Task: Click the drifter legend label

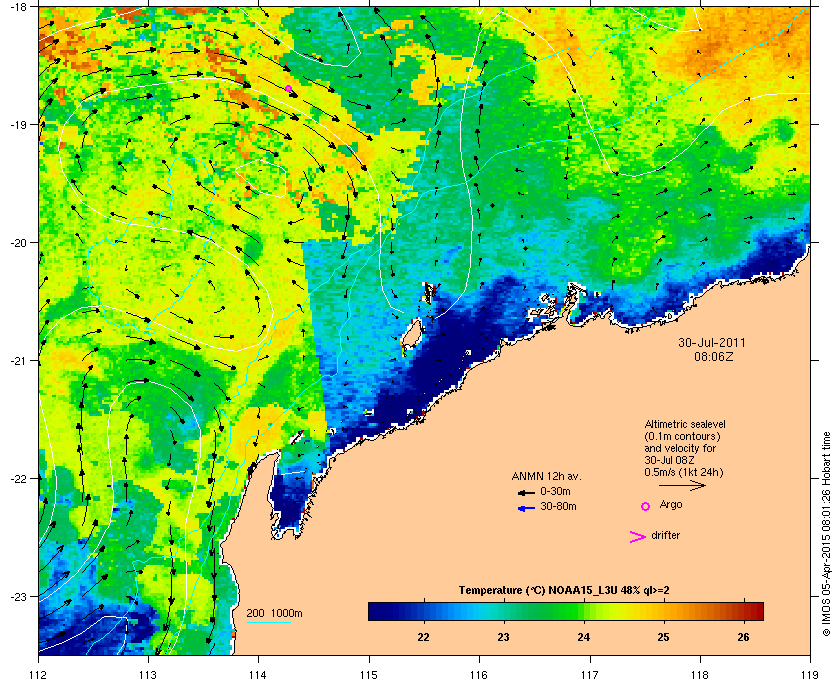Action: tap(665, 535)
